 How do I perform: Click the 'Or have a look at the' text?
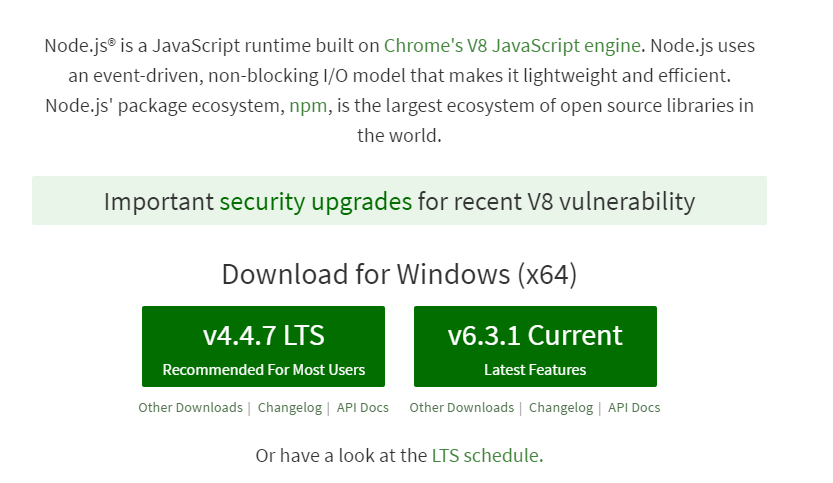pyautogui.click(x=341, y=456)
